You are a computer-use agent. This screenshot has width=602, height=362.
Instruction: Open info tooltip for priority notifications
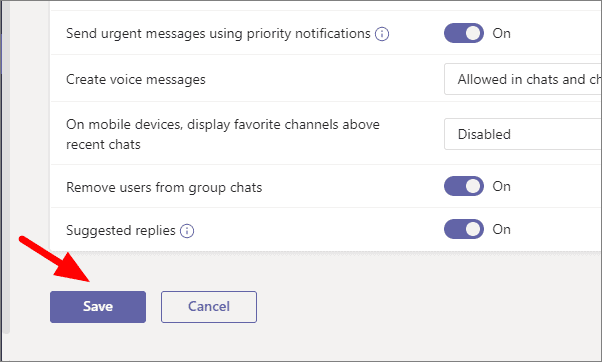point(382,34)
